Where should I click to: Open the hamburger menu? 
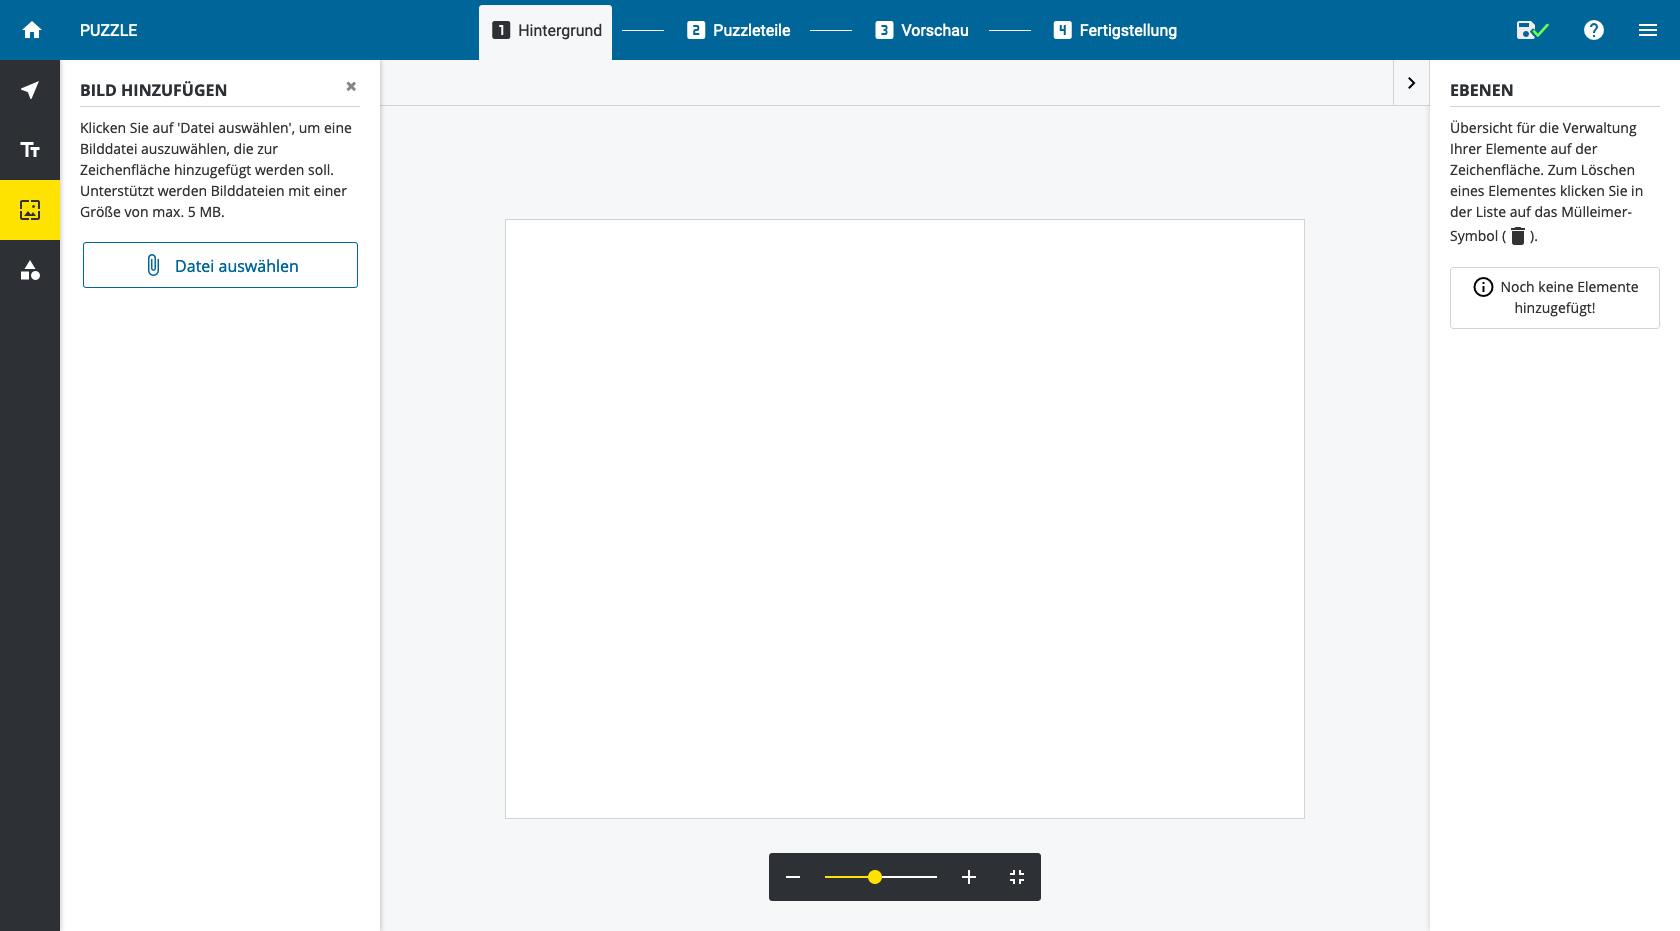[1648, 30]
